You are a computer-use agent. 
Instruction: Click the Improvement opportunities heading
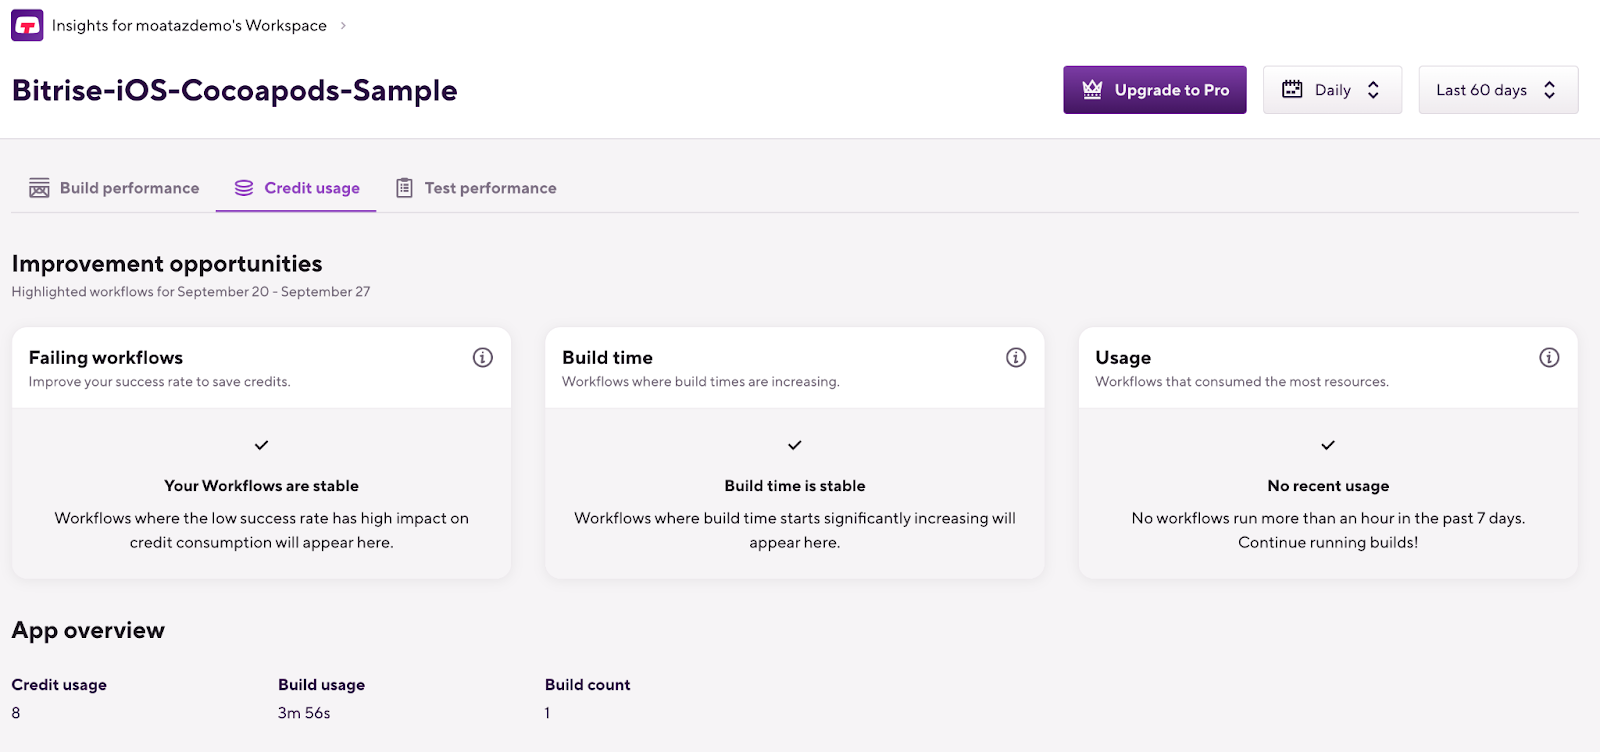167,264
